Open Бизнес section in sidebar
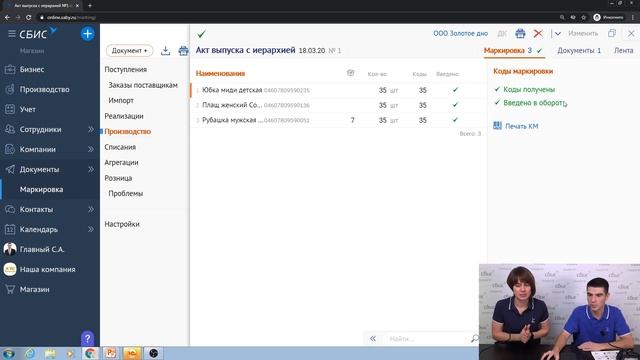 [32, 69]
